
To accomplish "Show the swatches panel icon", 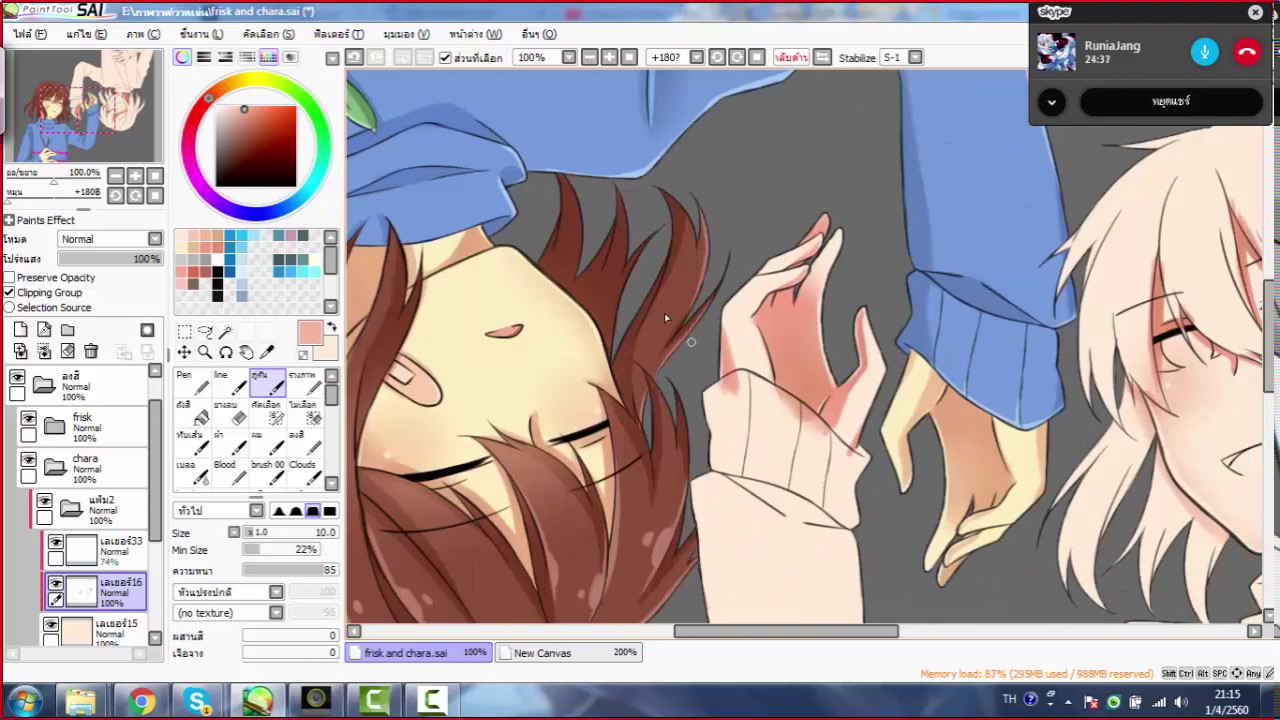I will coord(268,57).
